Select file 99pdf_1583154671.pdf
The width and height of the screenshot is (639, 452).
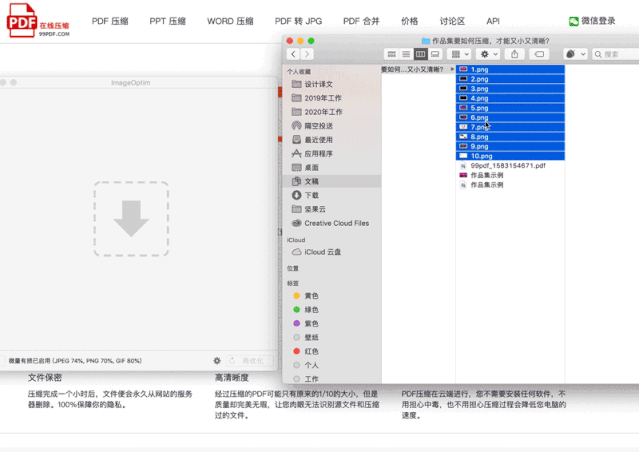508,166
